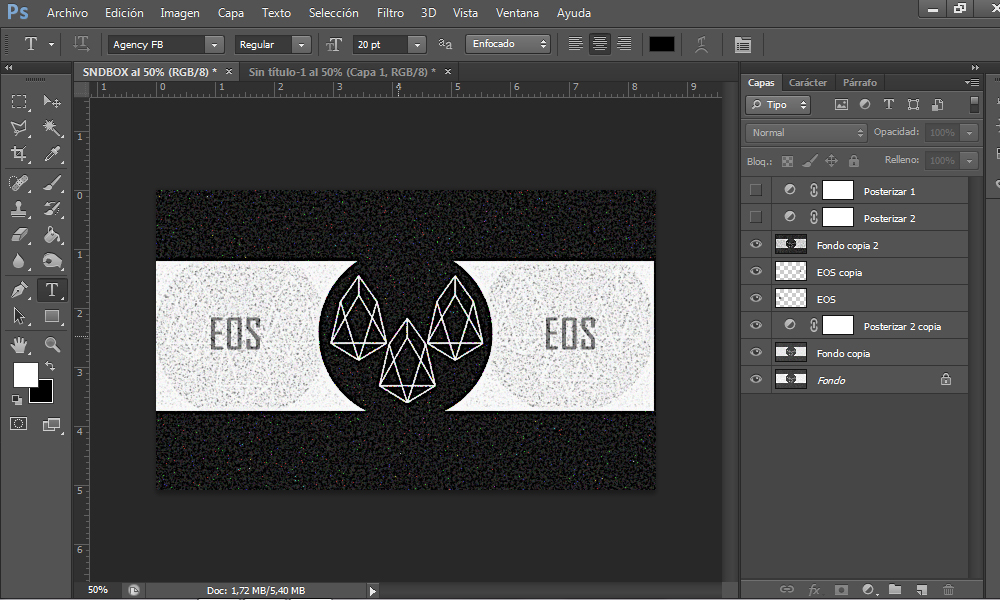Align text right

click(x=624, y=44)
